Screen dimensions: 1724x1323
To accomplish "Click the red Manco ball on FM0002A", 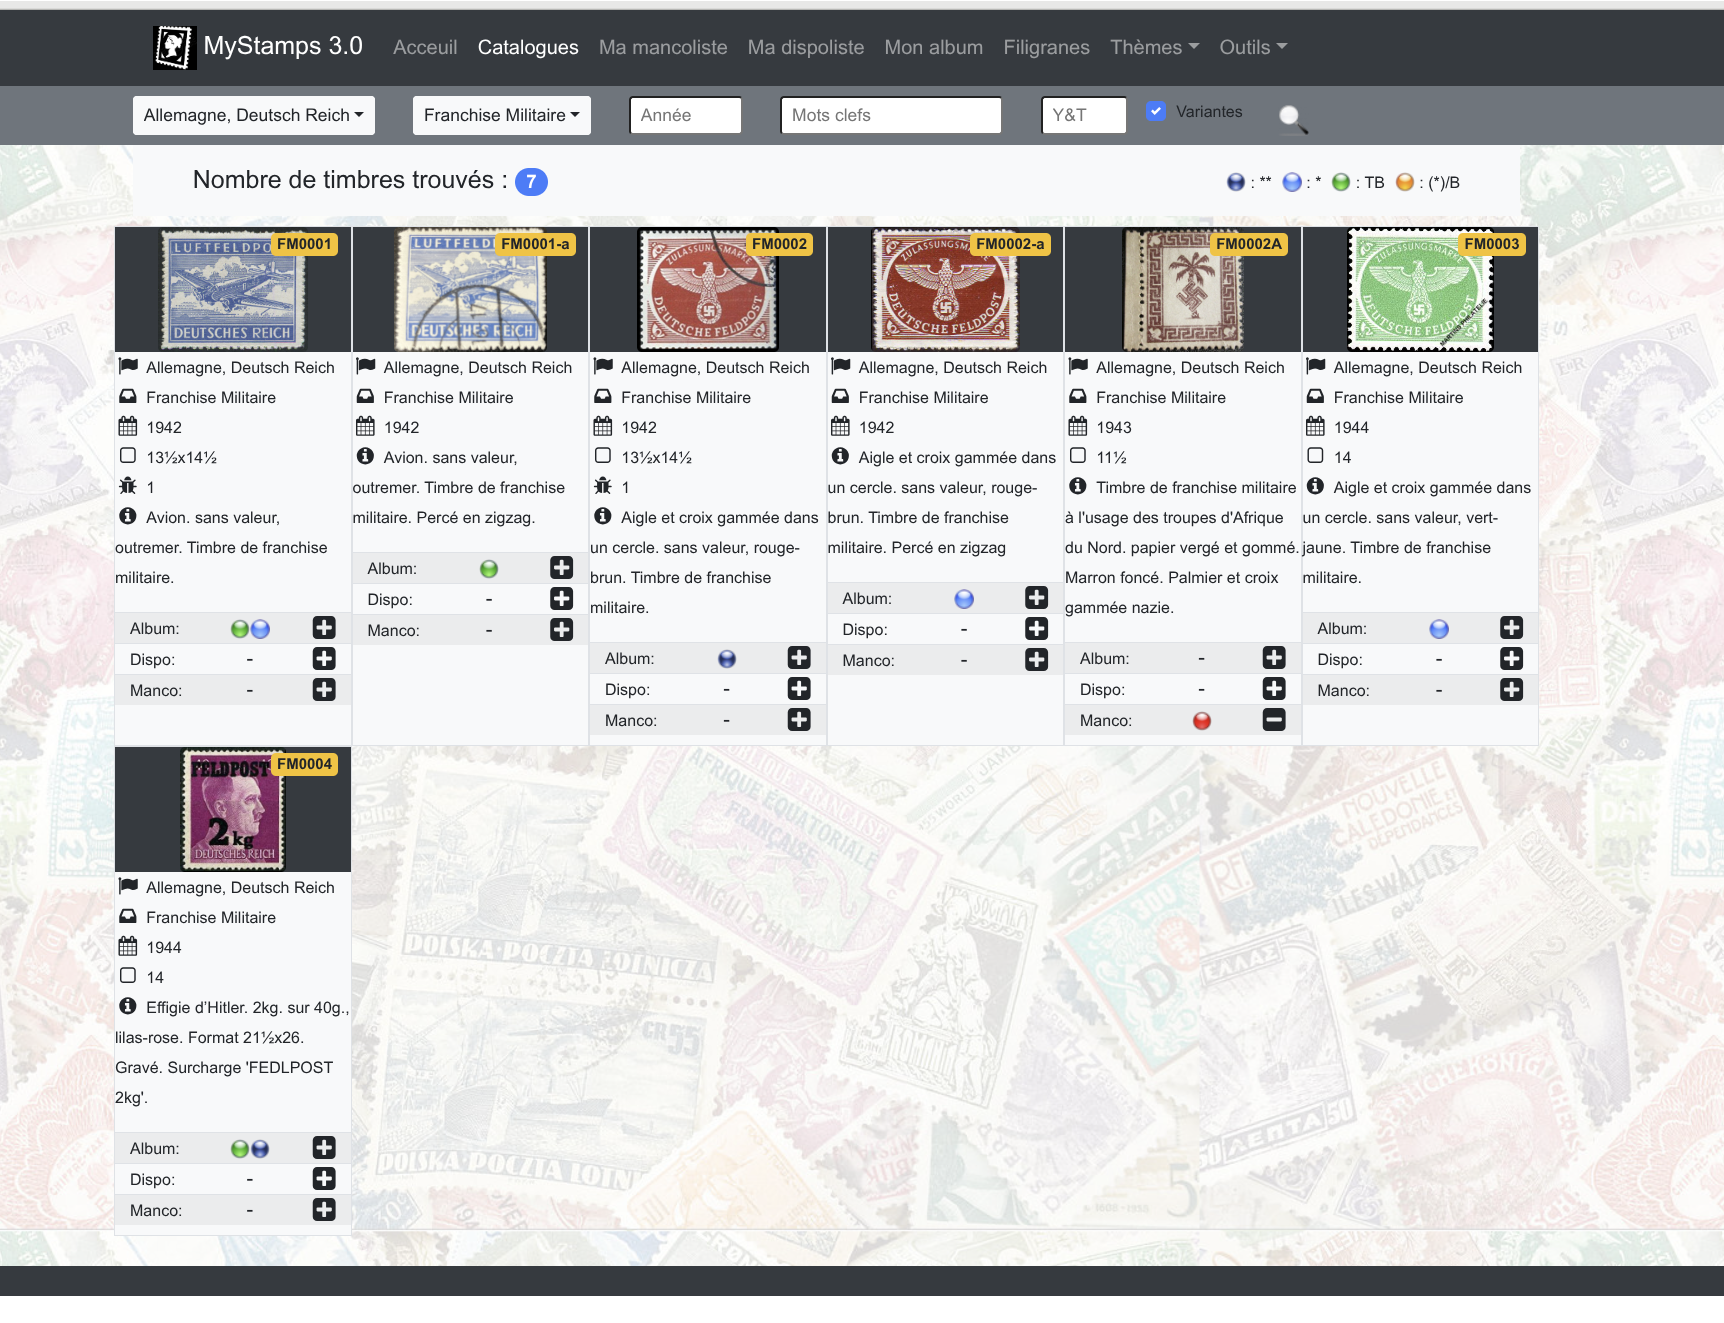I will (1202, 721).
